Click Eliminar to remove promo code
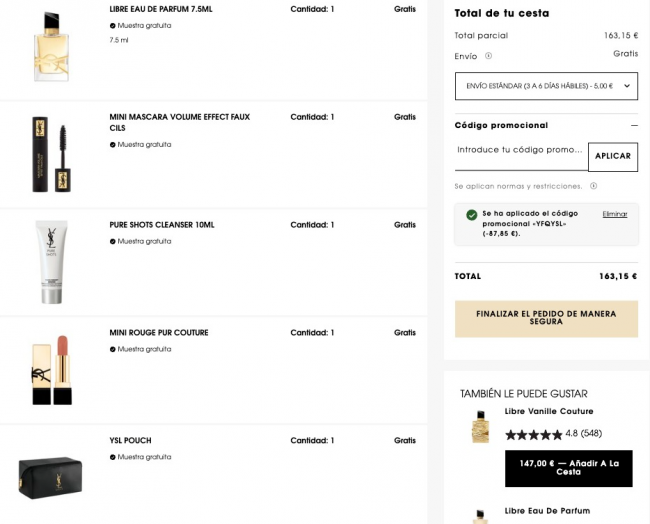 (x=614, y=214)
